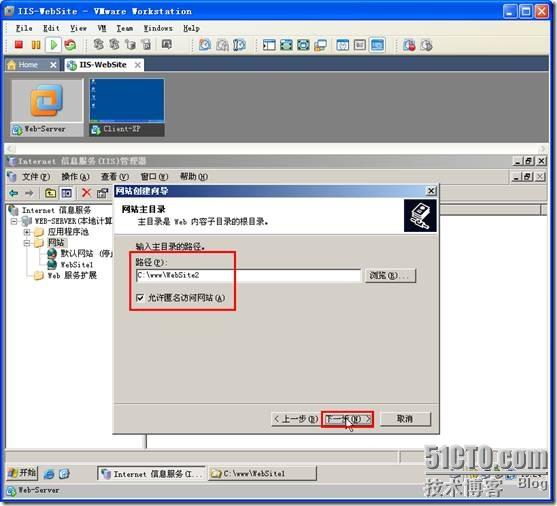Viewport: 557px width, 506px height.
Task: Click the Take Snapshot clock icon
Action: (205, 45)
